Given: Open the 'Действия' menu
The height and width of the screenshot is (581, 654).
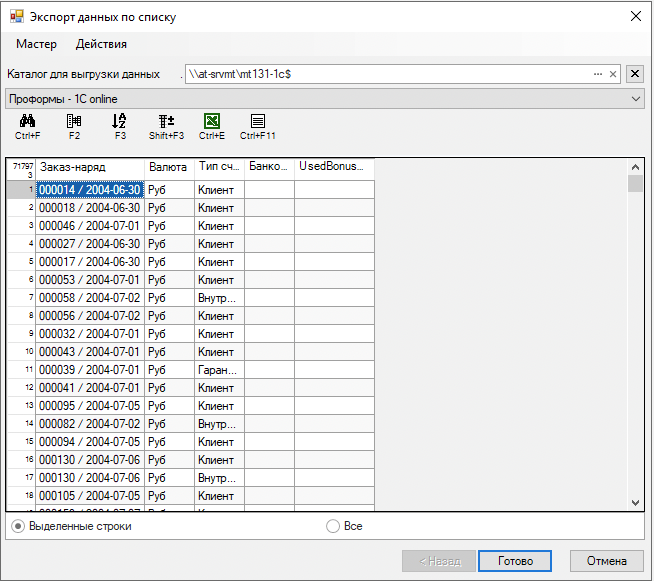Looking at the screenshot, I should (101, 44).
